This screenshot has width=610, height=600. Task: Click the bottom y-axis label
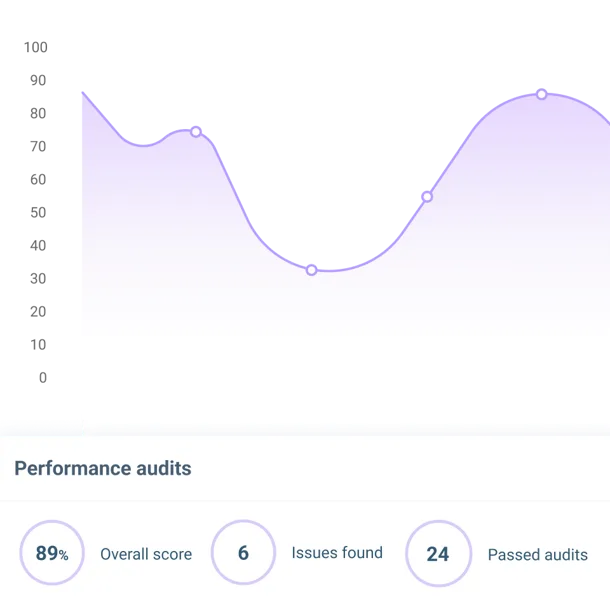click(39, 376)
